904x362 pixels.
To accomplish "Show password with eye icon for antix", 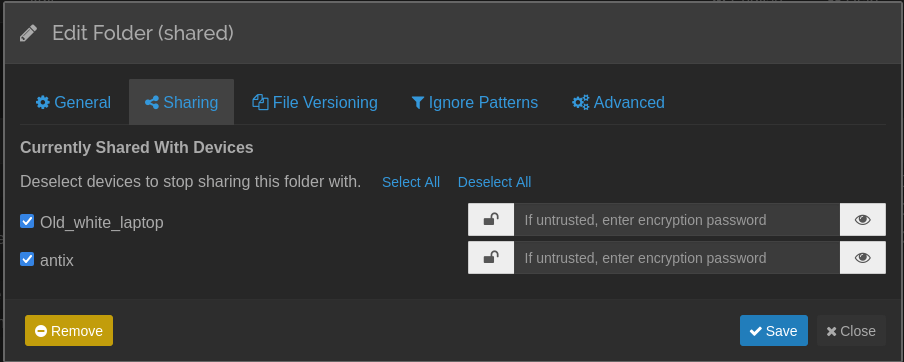I will click(x=862, y=258).
